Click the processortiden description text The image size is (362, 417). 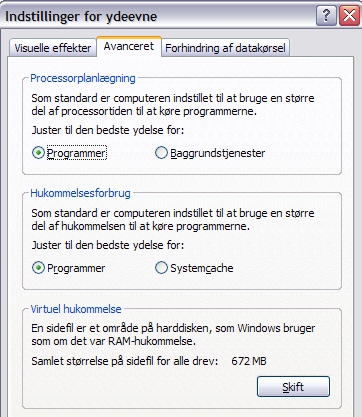click(x=173, y=105)
